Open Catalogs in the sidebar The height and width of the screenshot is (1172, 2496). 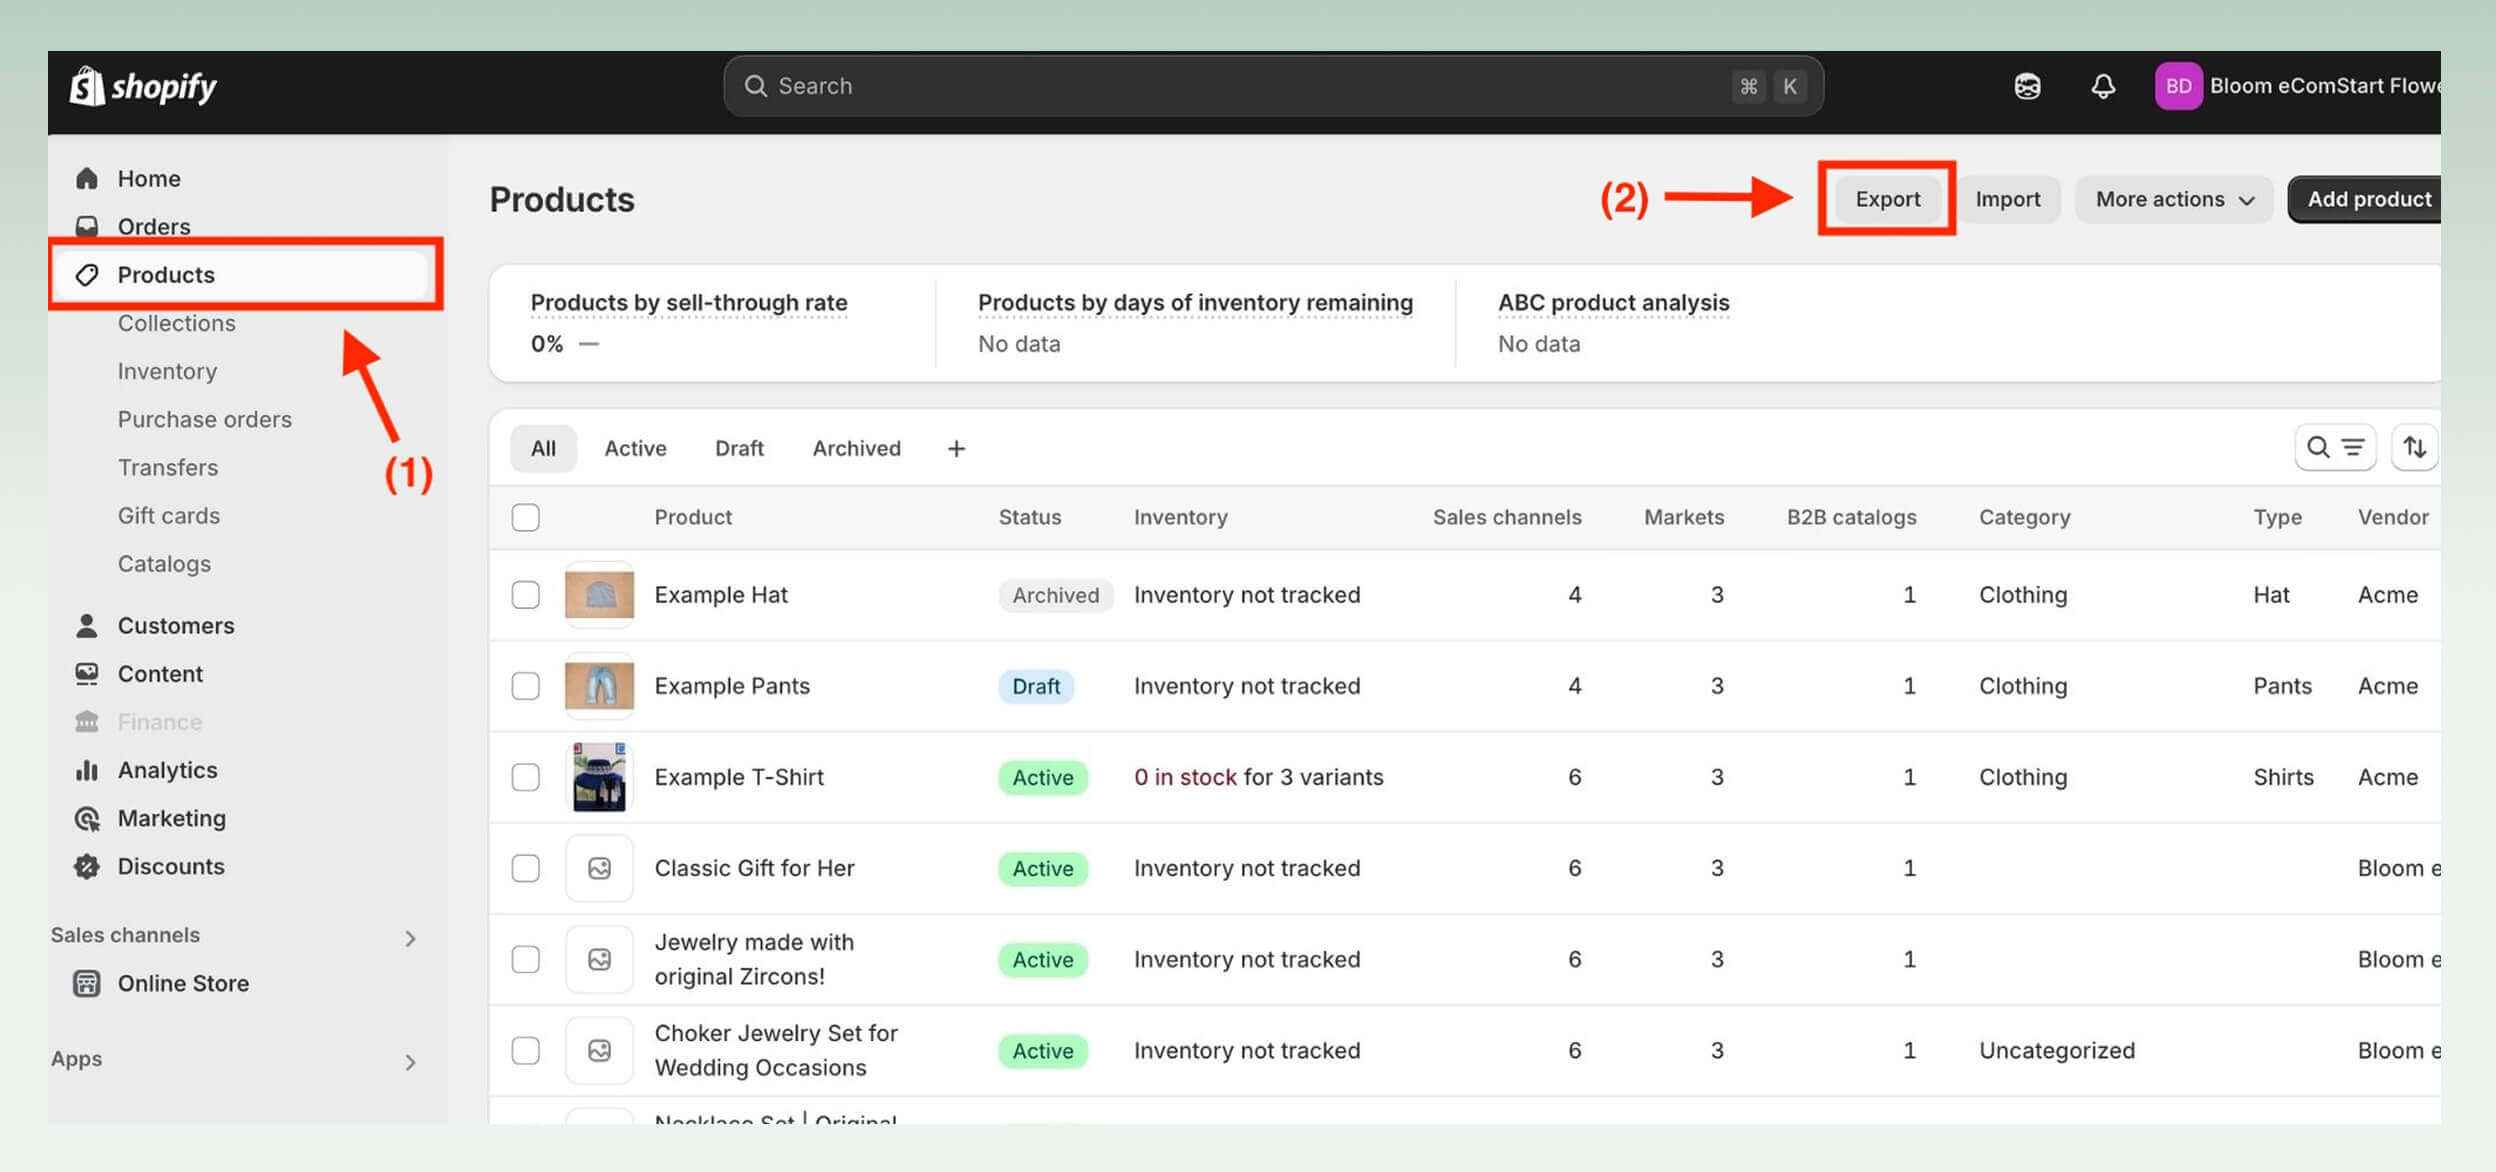click(x=164, y=564)
